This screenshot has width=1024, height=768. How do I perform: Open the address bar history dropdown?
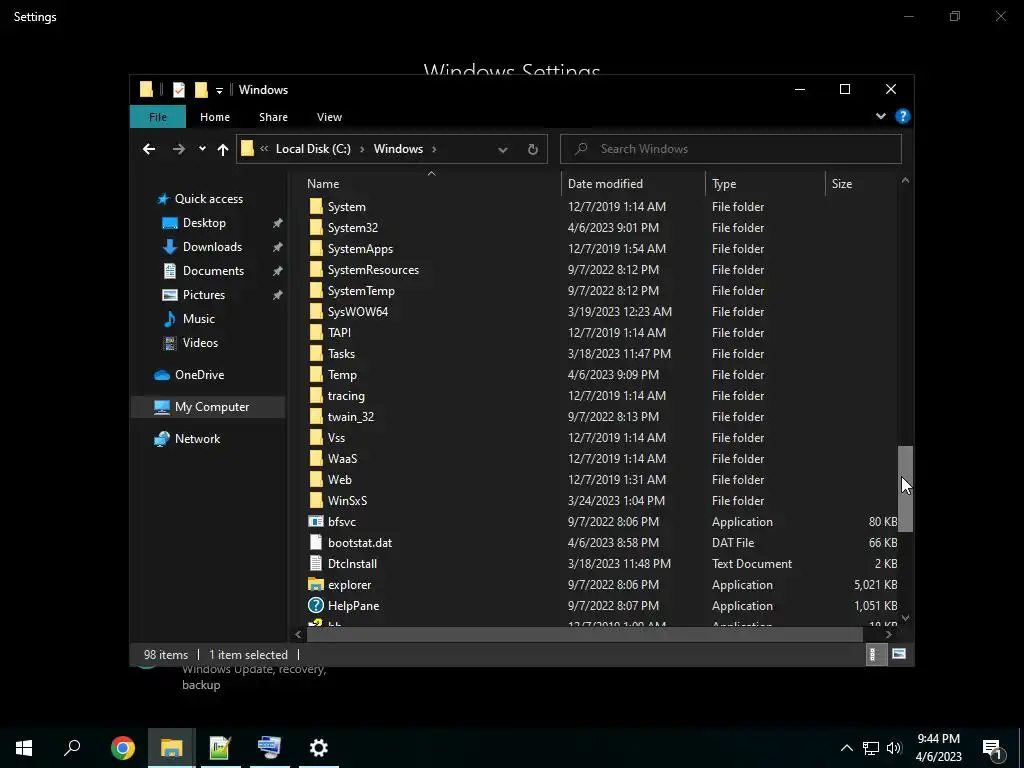(x=503, y=150)
